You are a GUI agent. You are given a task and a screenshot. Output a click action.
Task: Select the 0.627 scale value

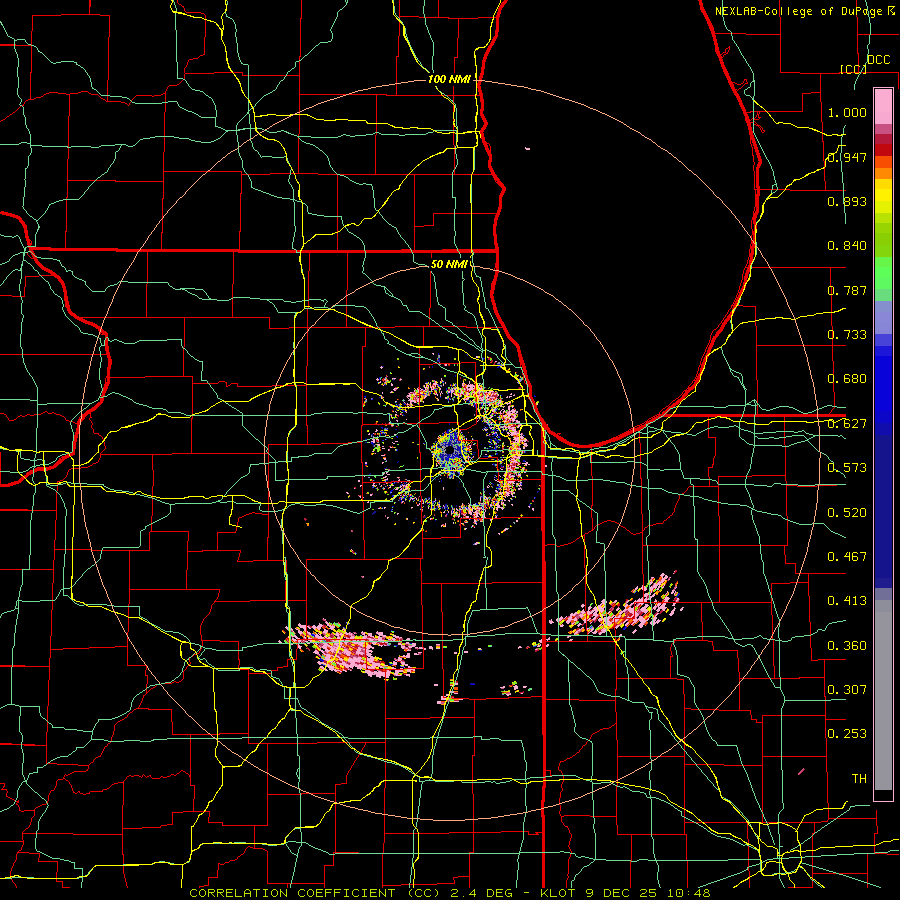coord(847,424)
